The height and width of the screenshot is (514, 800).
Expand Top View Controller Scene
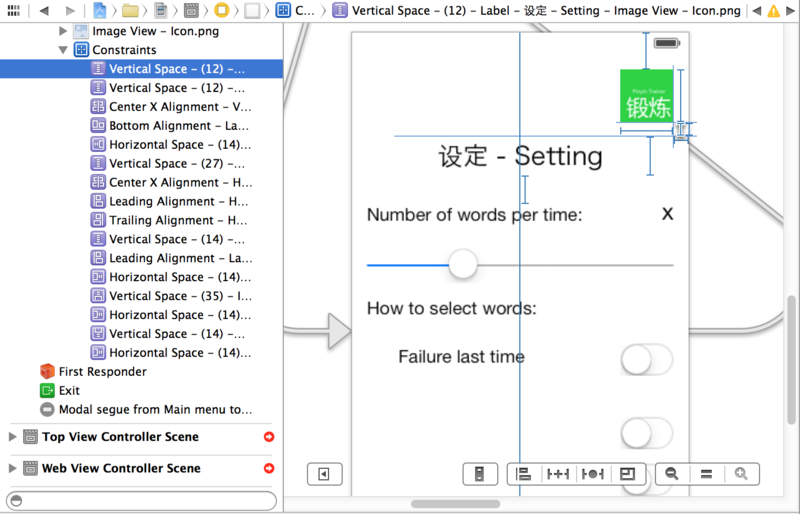12,437
